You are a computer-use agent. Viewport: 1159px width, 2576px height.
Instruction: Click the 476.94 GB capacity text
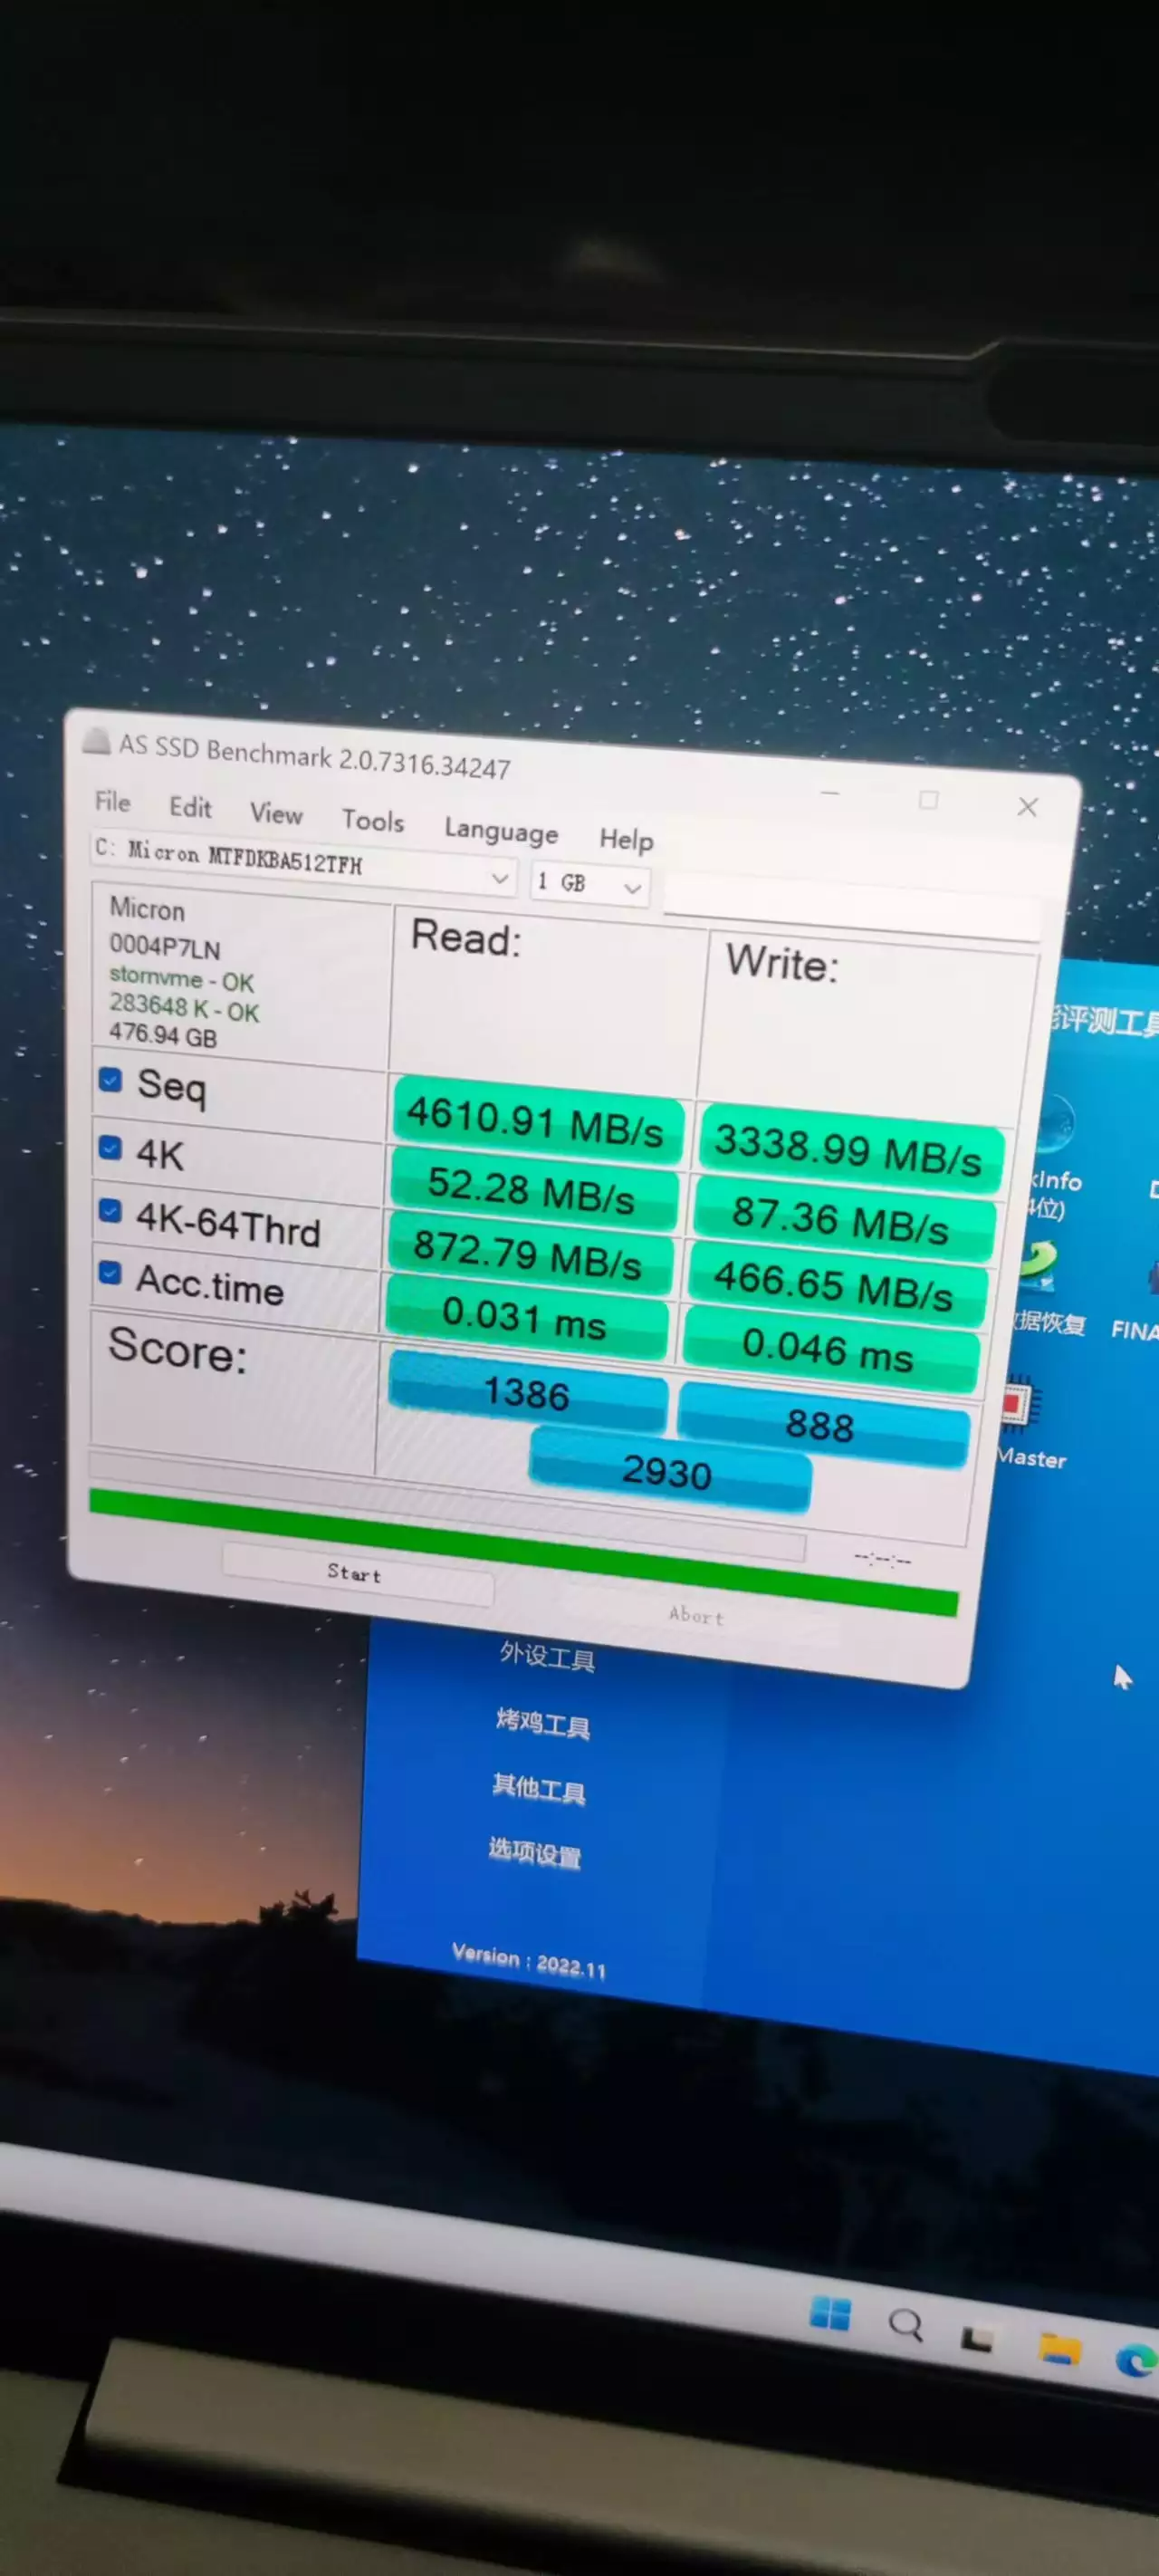[x=163, y=1034]
